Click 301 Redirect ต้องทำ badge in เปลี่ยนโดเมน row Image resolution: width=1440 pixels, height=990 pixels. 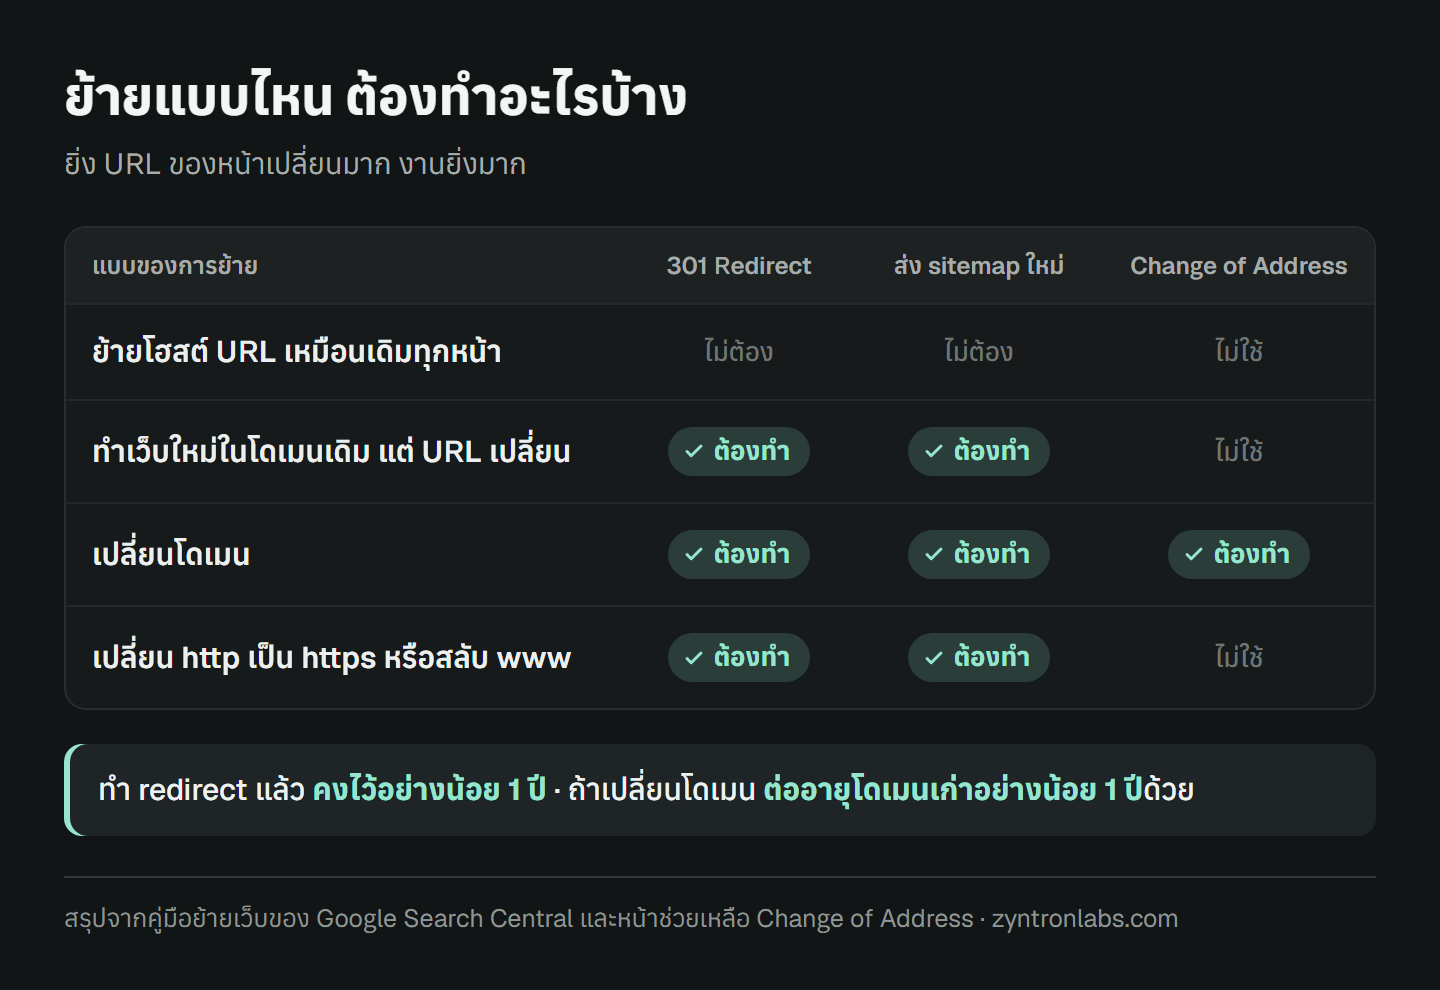tap(739, 555)
